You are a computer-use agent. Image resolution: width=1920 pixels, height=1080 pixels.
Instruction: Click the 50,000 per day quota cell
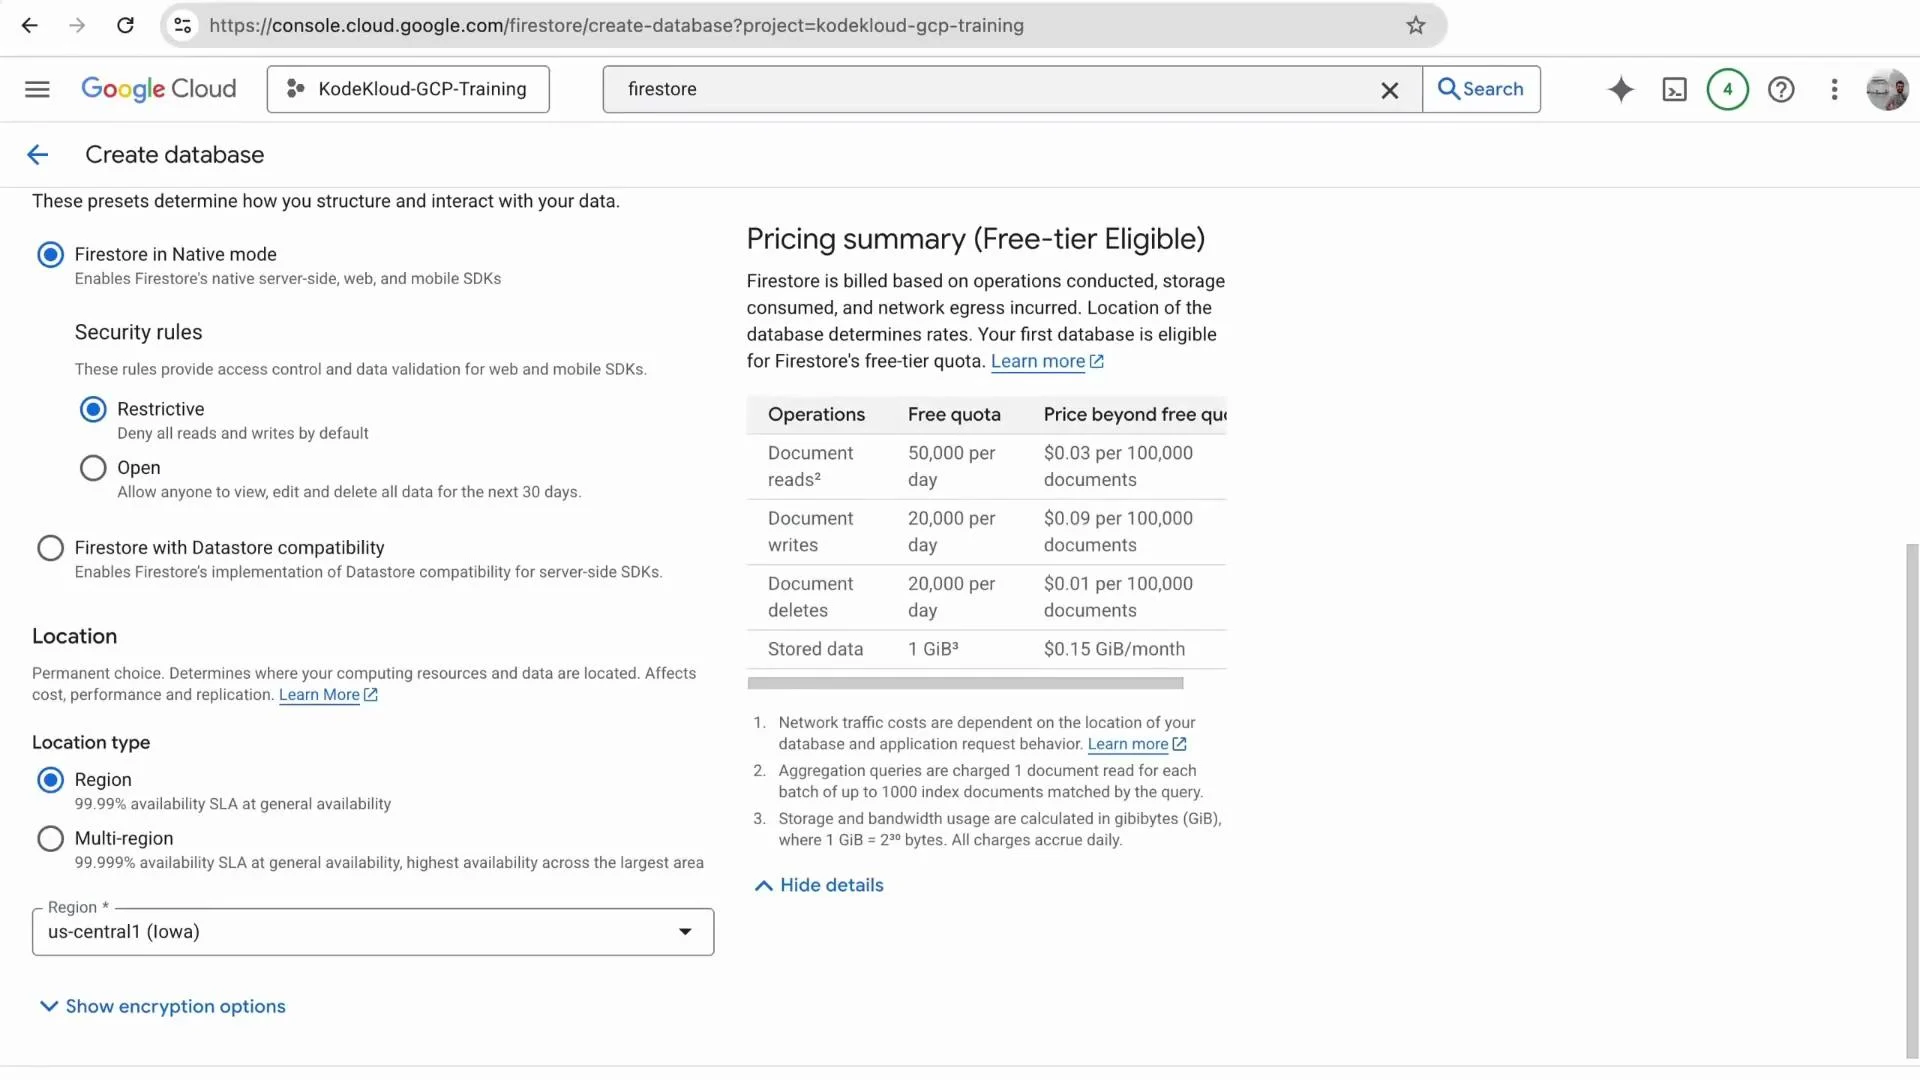(951, 467)
